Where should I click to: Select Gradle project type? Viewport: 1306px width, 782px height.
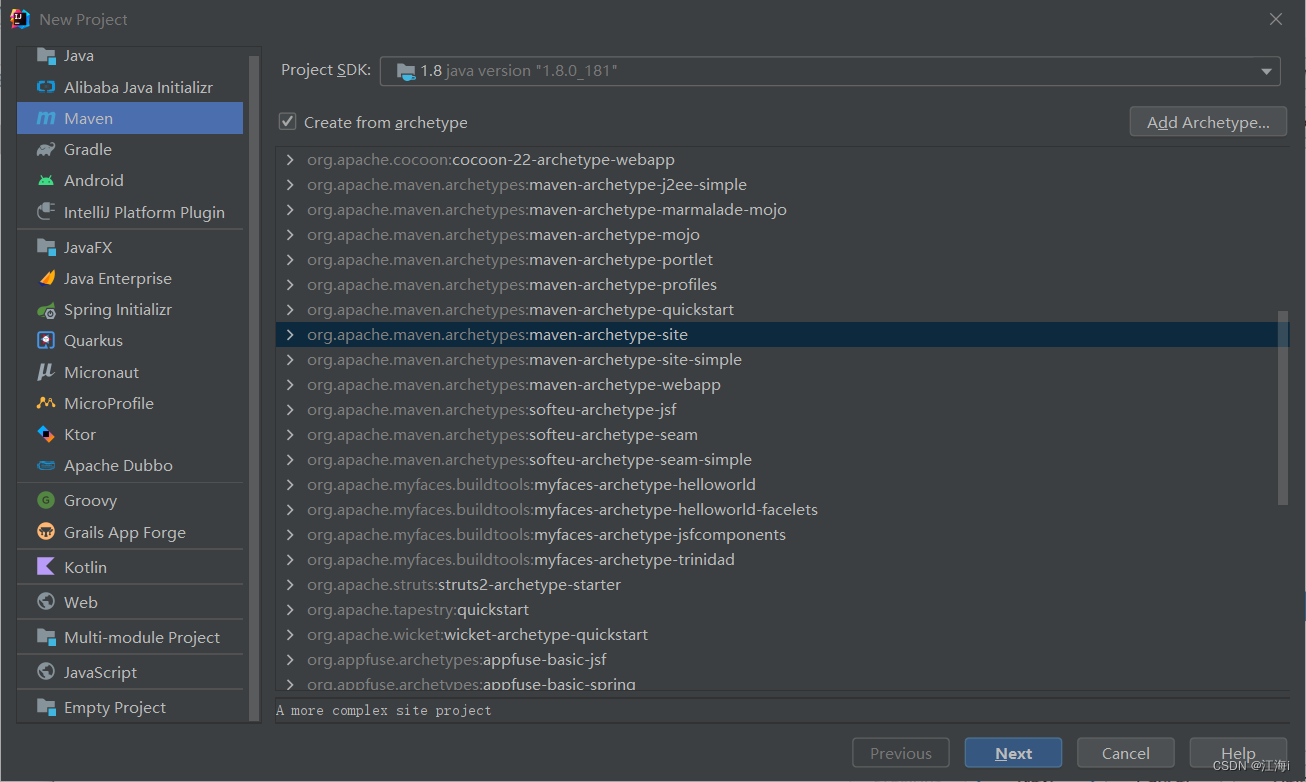click(130, 149)
